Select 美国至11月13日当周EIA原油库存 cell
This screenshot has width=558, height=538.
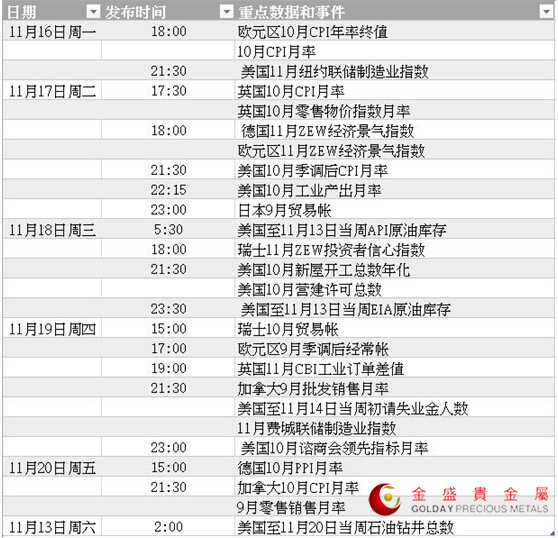coord(394,309)
